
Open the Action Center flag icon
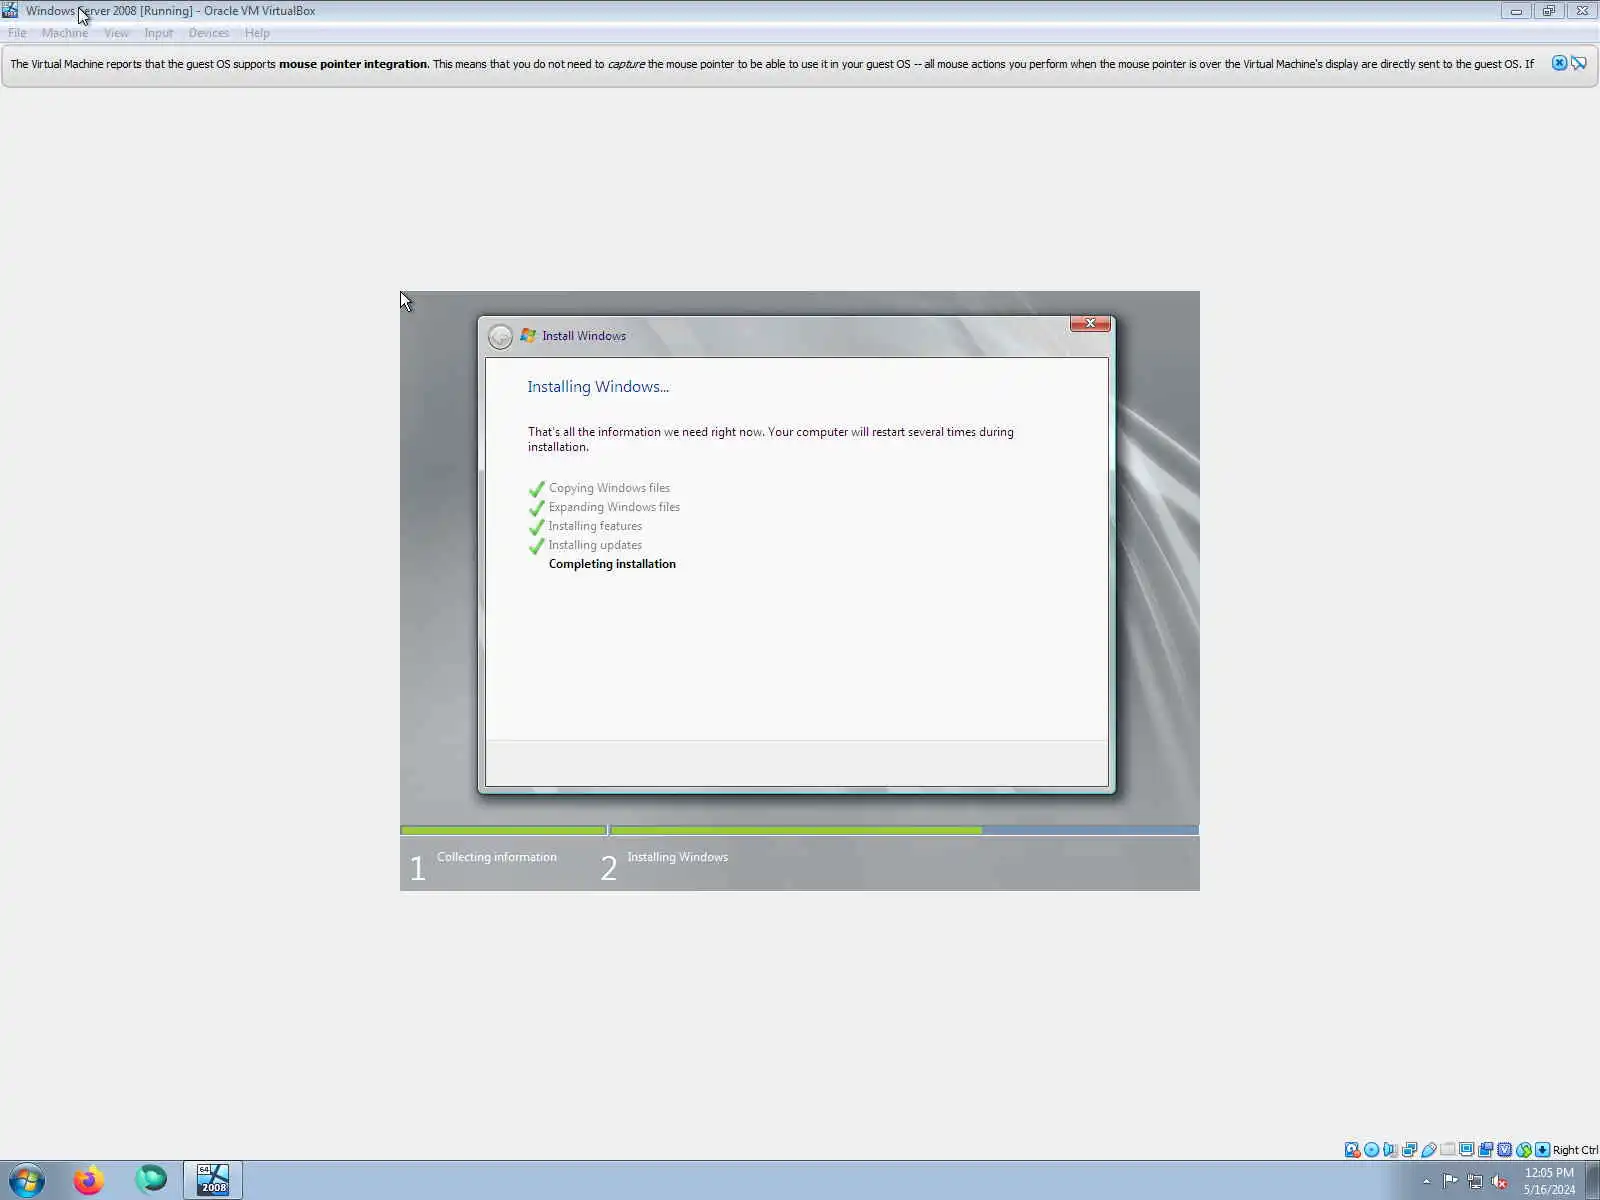tap(1450, 1181)
